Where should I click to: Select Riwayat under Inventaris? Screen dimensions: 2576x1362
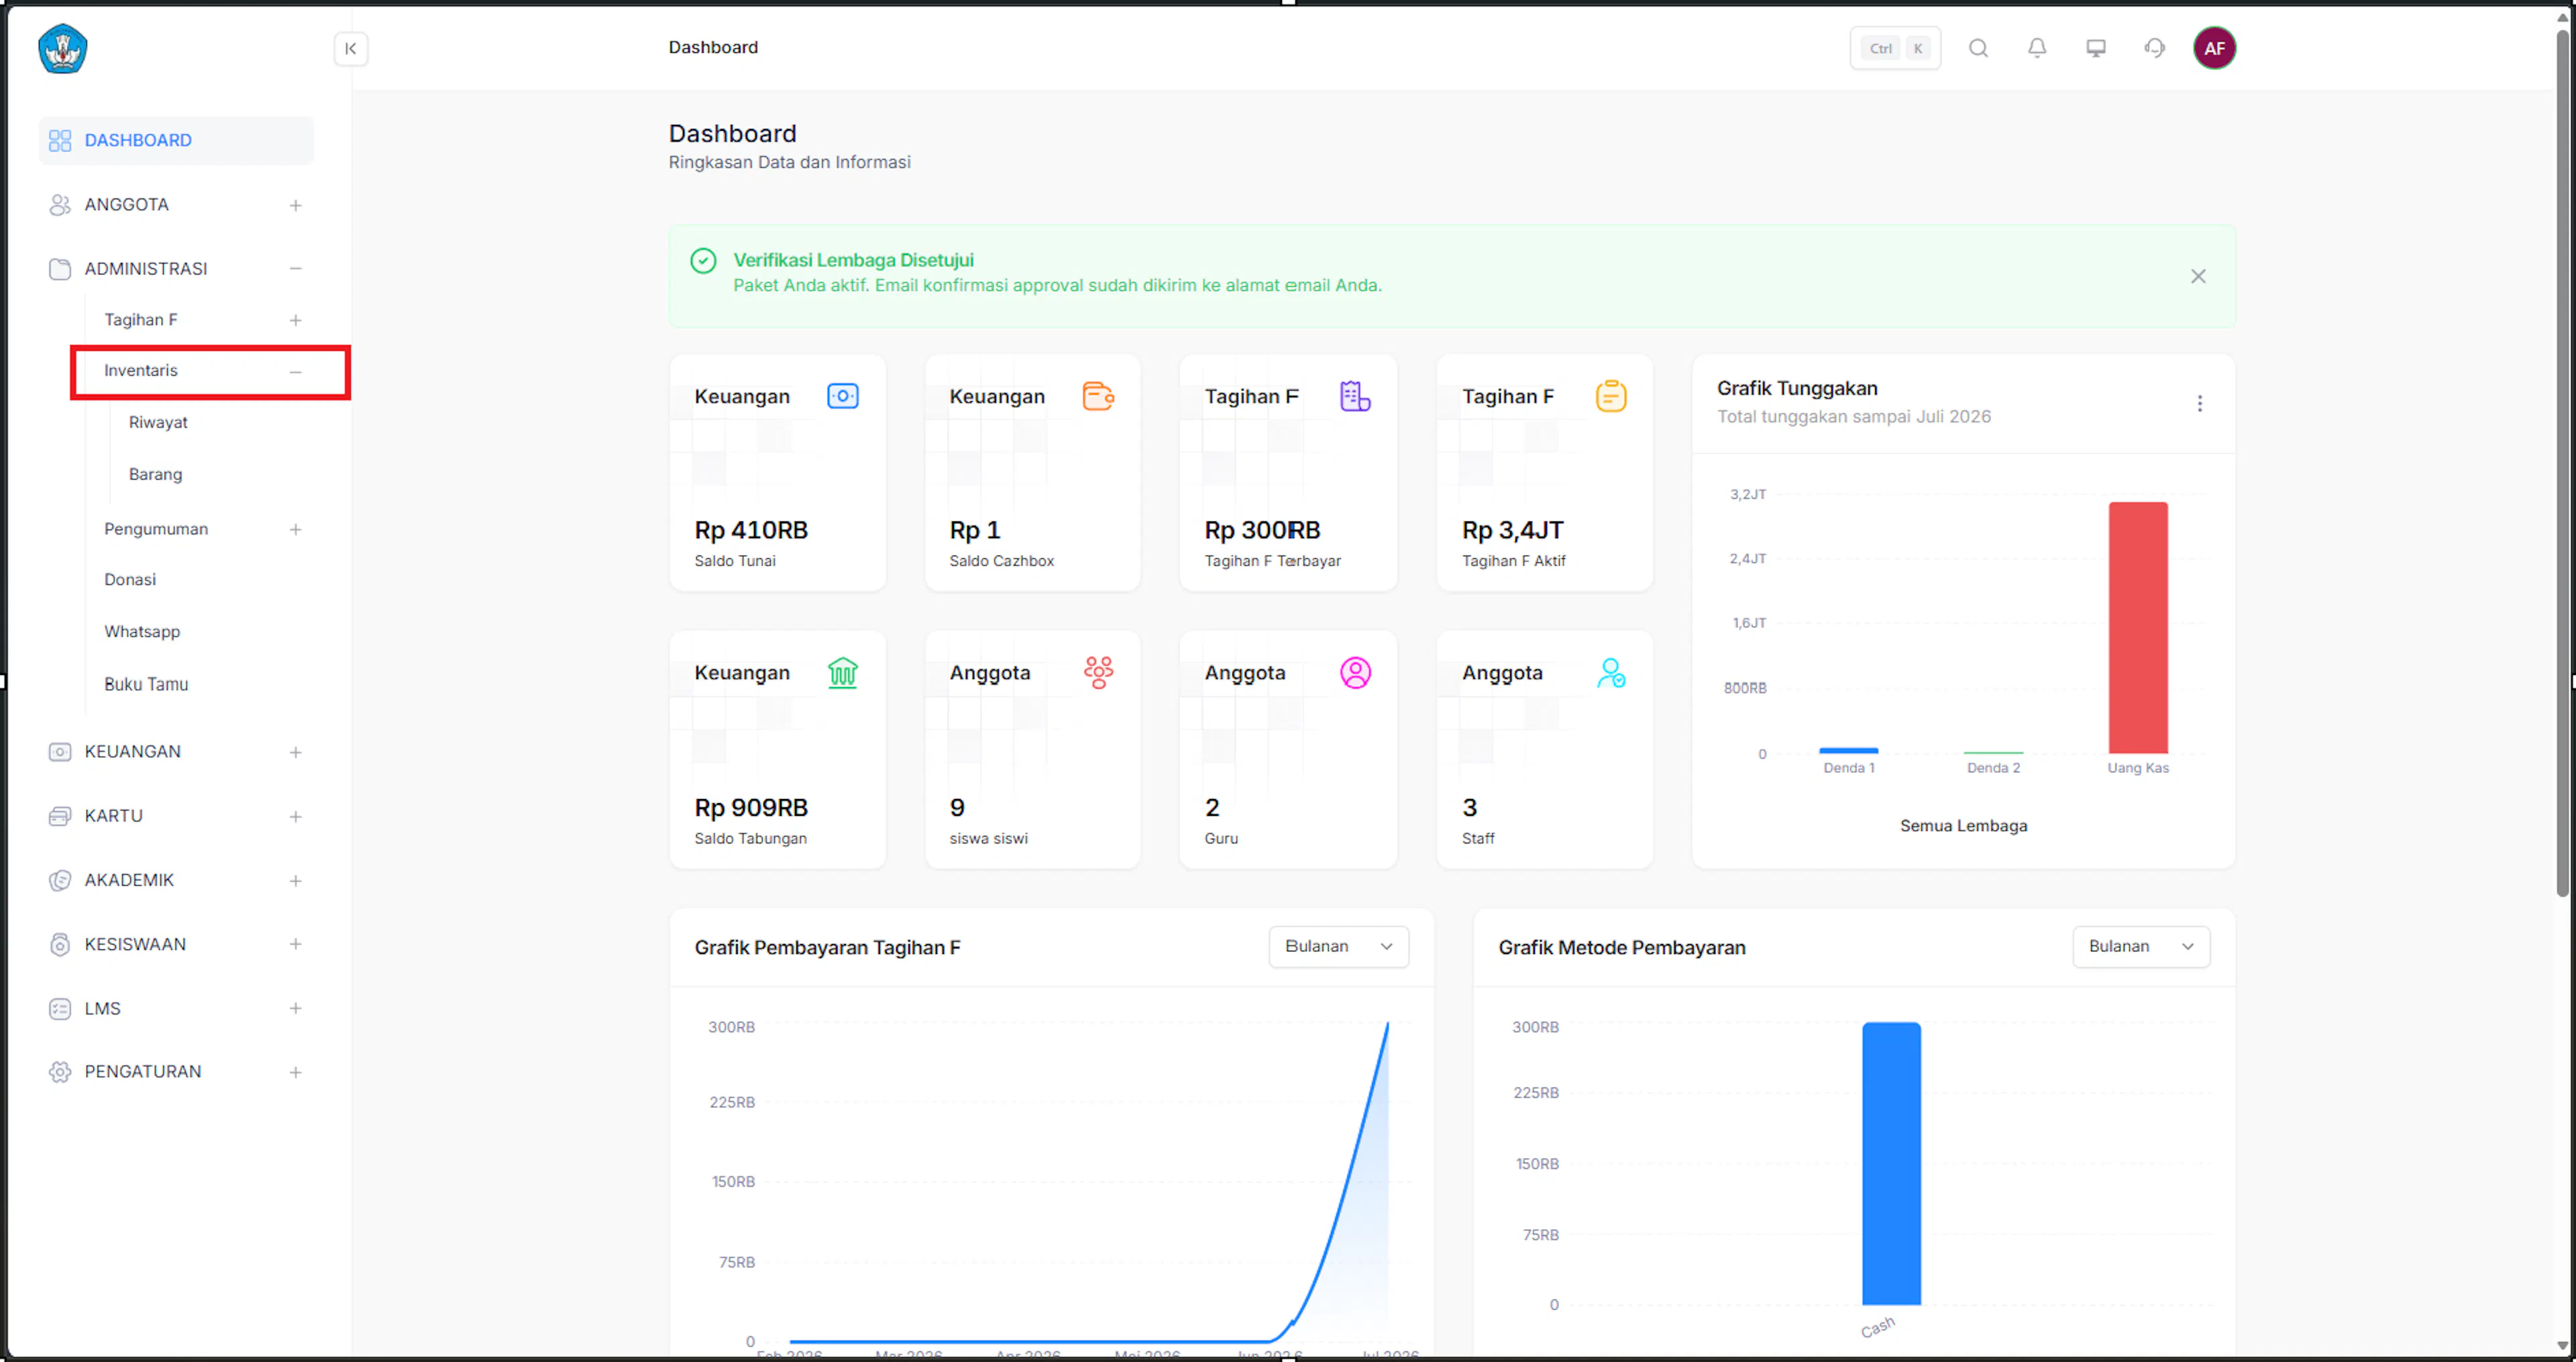pos(158,422)
